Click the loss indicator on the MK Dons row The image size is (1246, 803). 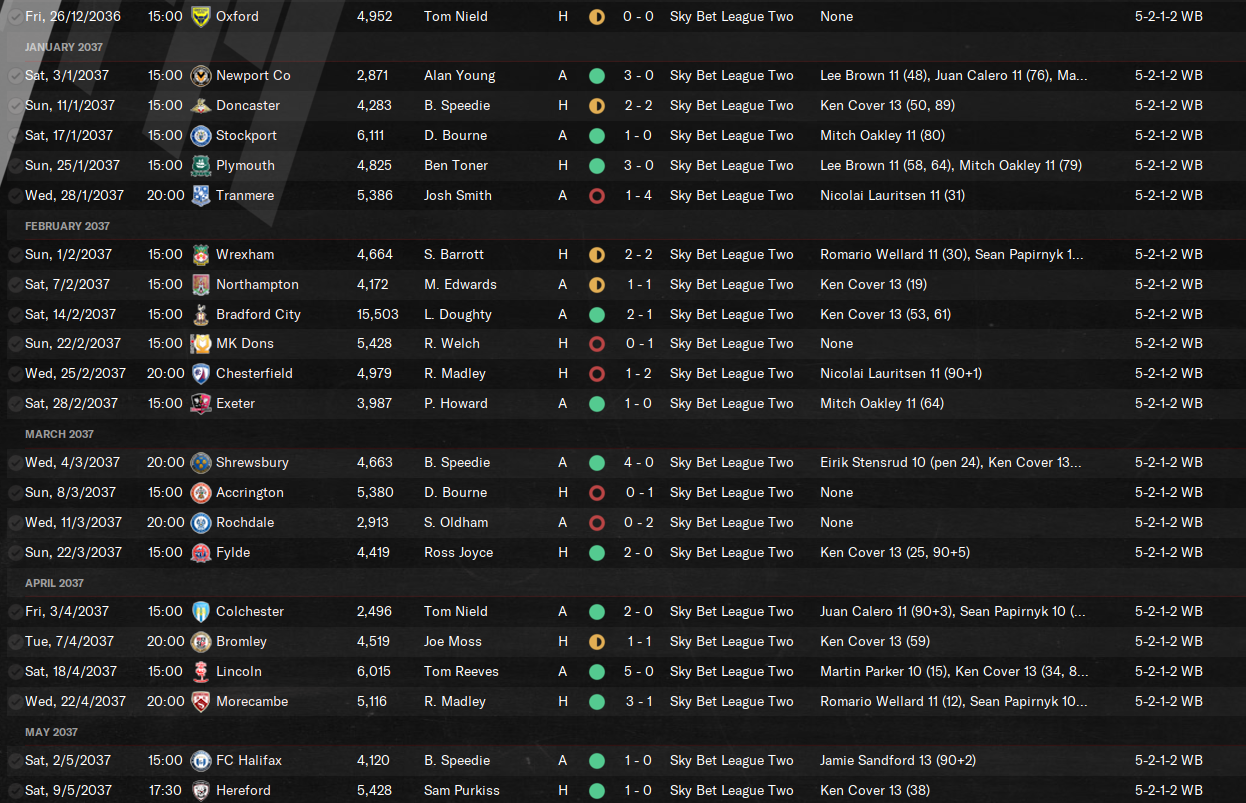click(x=597, y=344)
